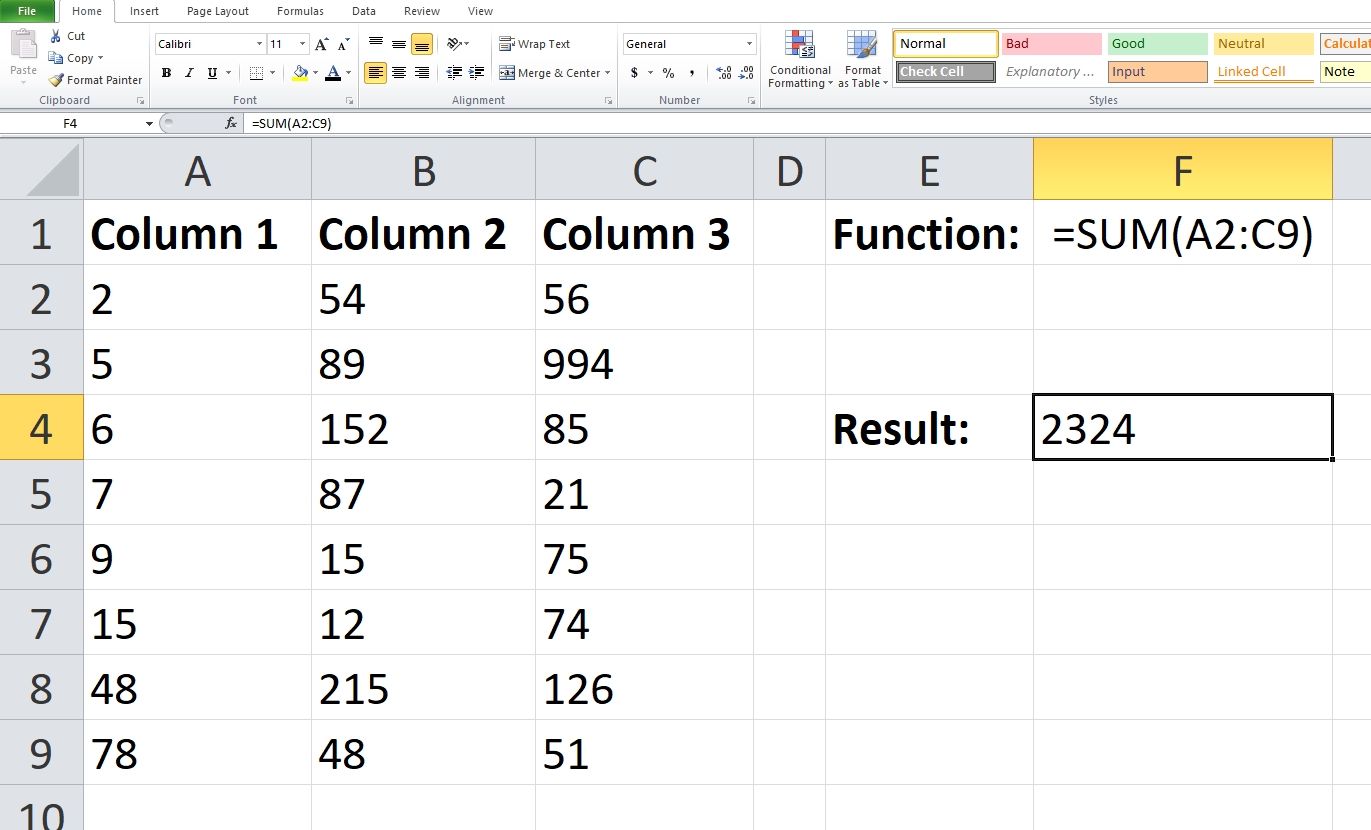Open font name Calibri dropdown
The height and width of the screenshot is (830, 1371).
pos(260,44)
